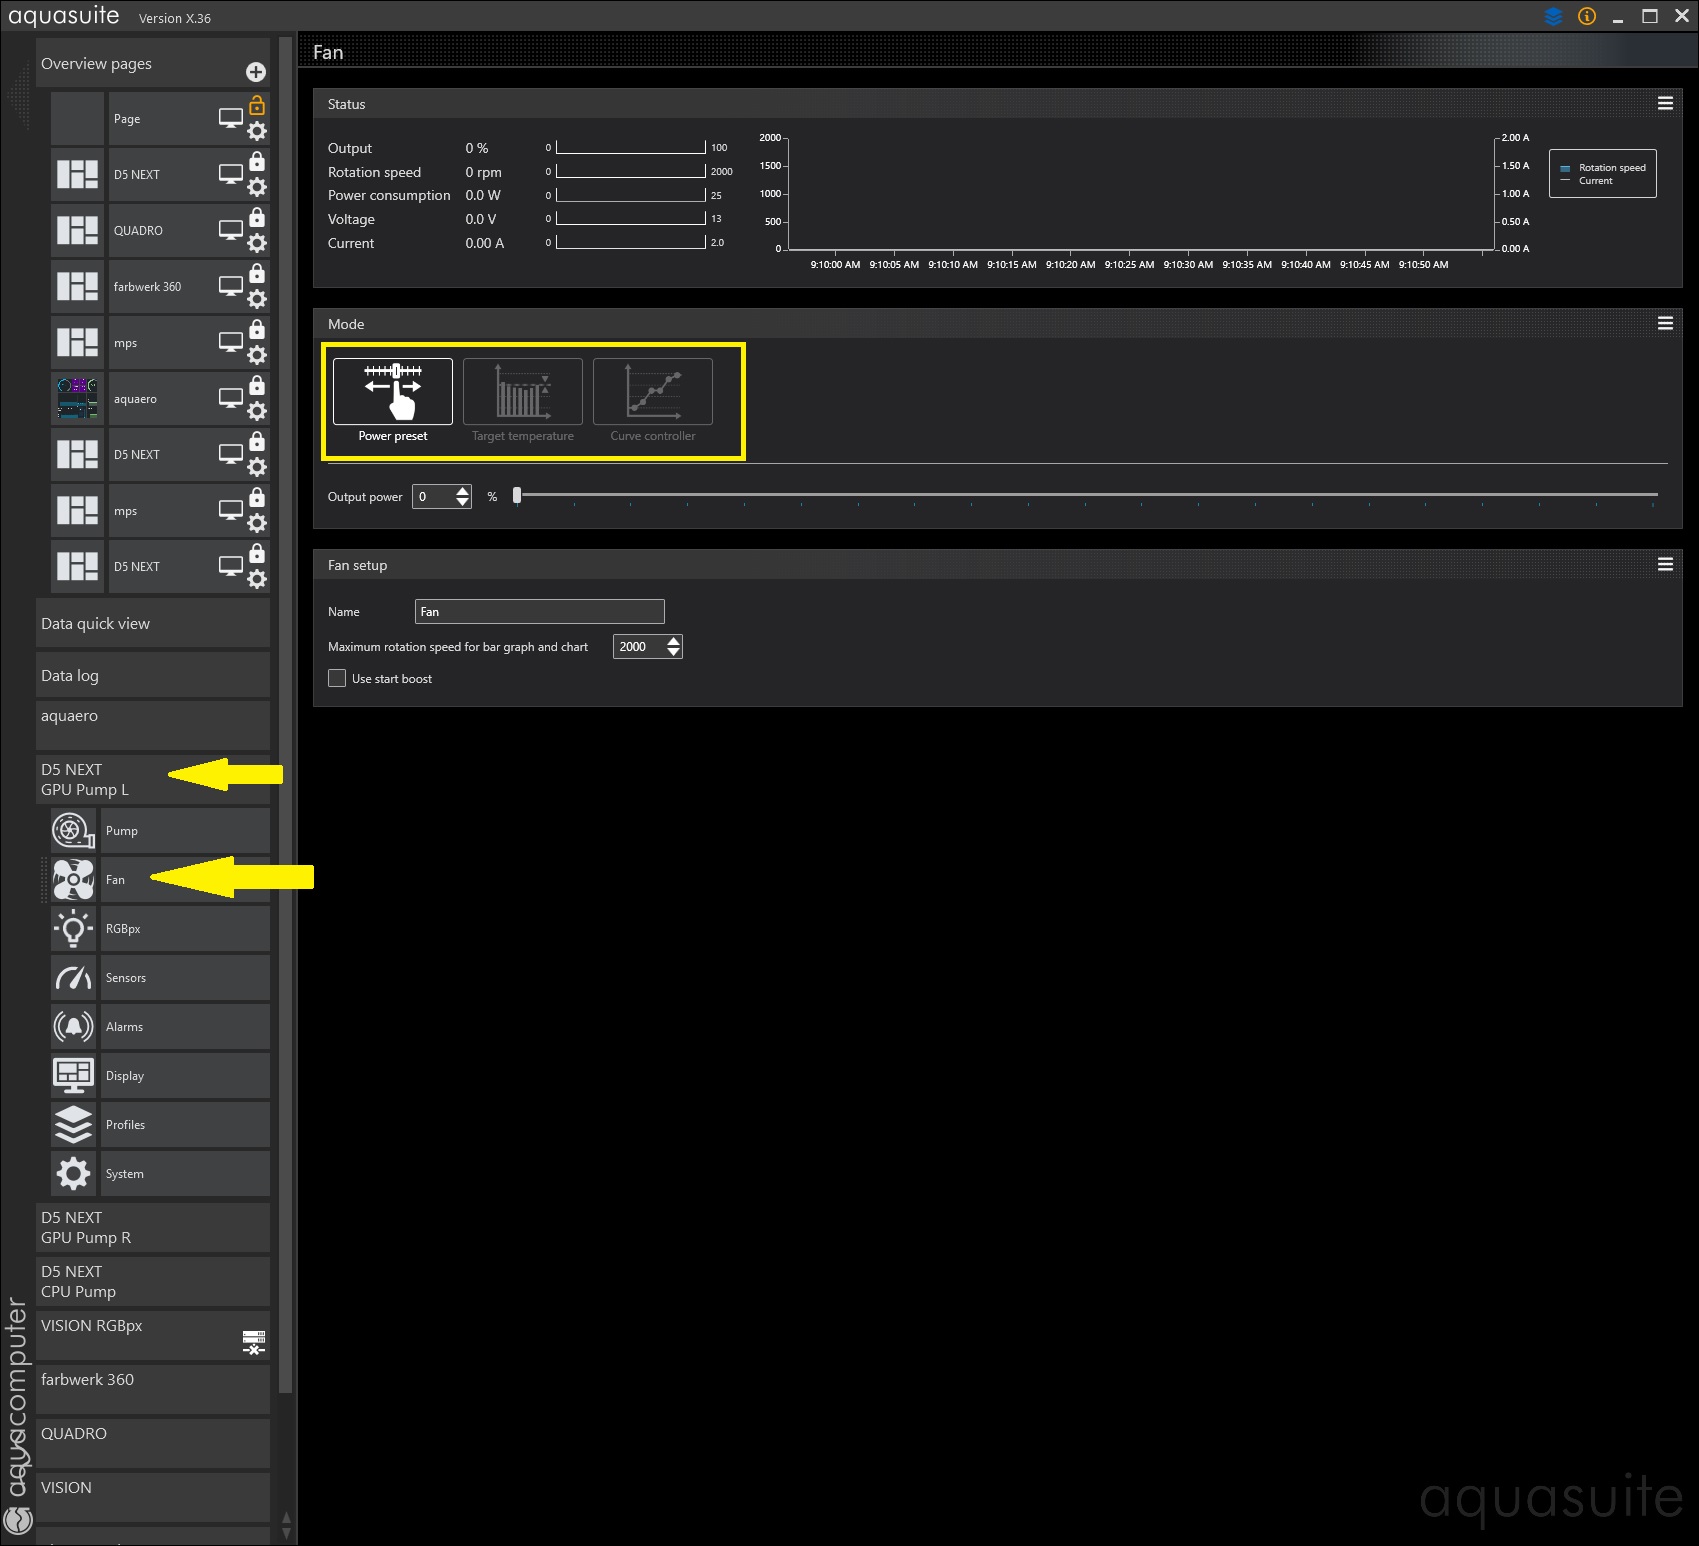The width and height of the screenshot is (1699, 1546).
Task: Increase Output power with the up arrow
Action: coord(462,491)
